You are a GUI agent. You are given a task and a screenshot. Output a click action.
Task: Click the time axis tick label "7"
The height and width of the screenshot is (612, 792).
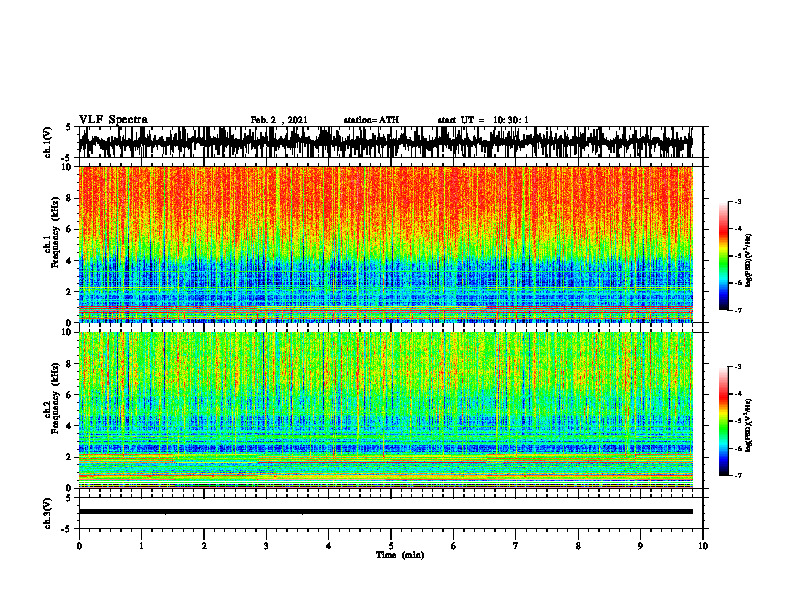[516, 546]
